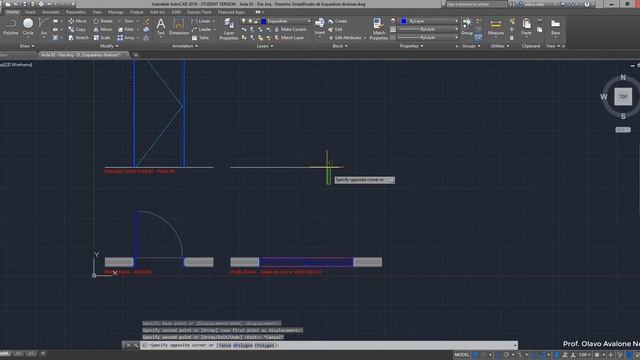This screenshot has width=640, height=360.
Task: Click the blue object color swatch in Properties
Action: (x=404, y=21)
